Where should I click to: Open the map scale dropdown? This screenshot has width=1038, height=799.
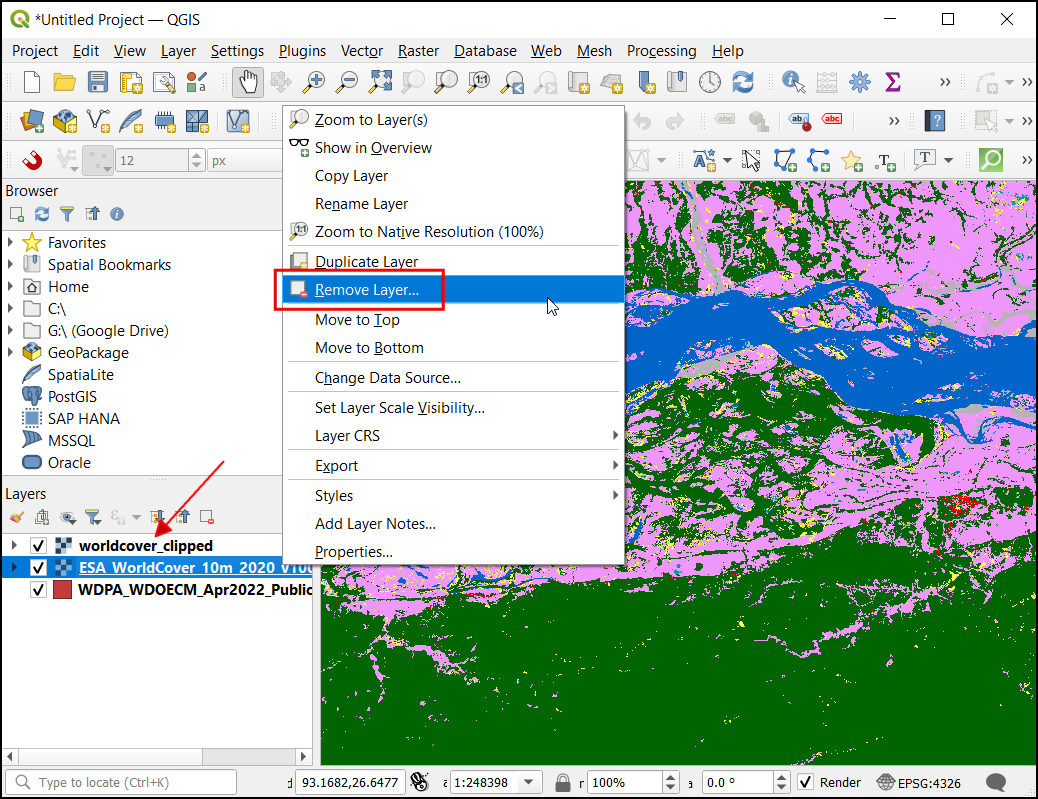[x=530, y=782]
